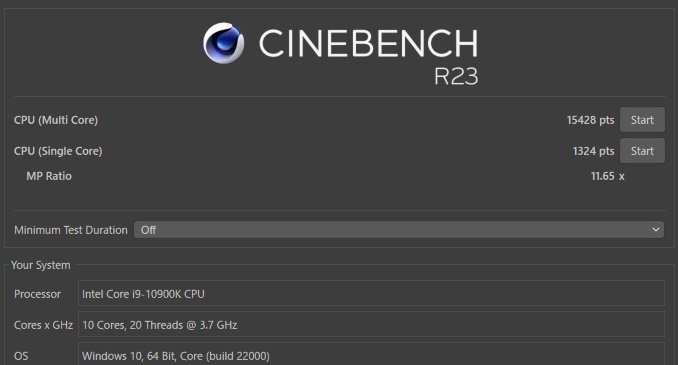Click the 1324 pts single core score
The width and height of the screenshot is (678, 365).
(593, 151)
